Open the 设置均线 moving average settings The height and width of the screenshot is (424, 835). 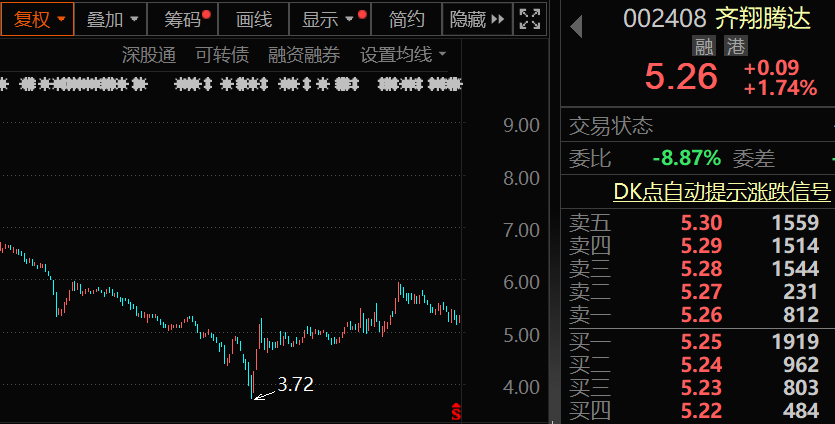(x=402, y=55)
